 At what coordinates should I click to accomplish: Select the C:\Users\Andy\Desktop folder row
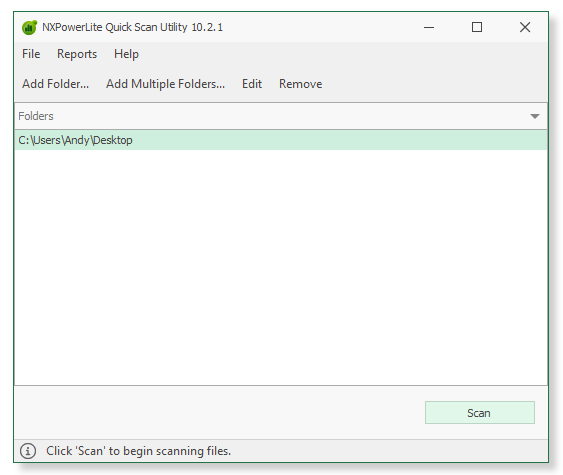click(x=281, y=140)
